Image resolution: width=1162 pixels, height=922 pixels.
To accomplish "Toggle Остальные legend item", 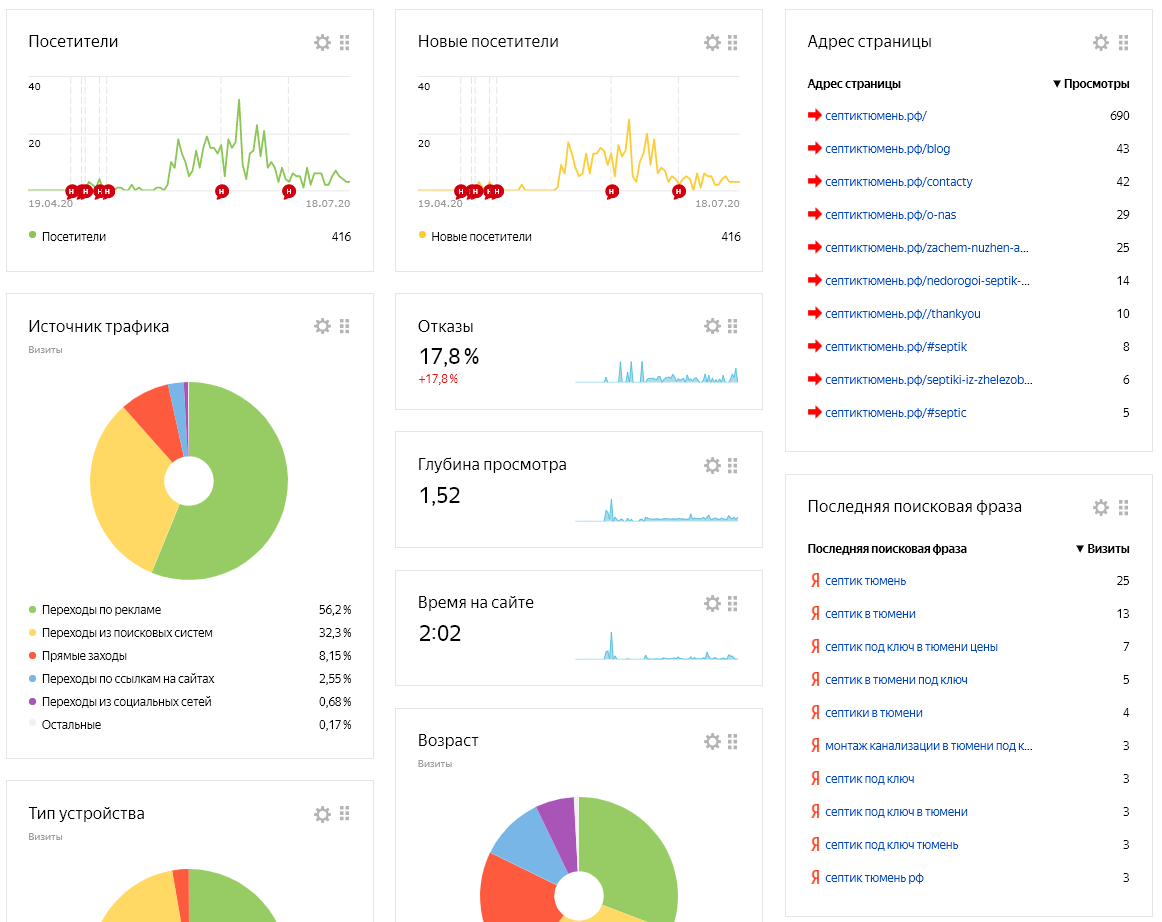I will pyautogui.click(x=65, y=725).
